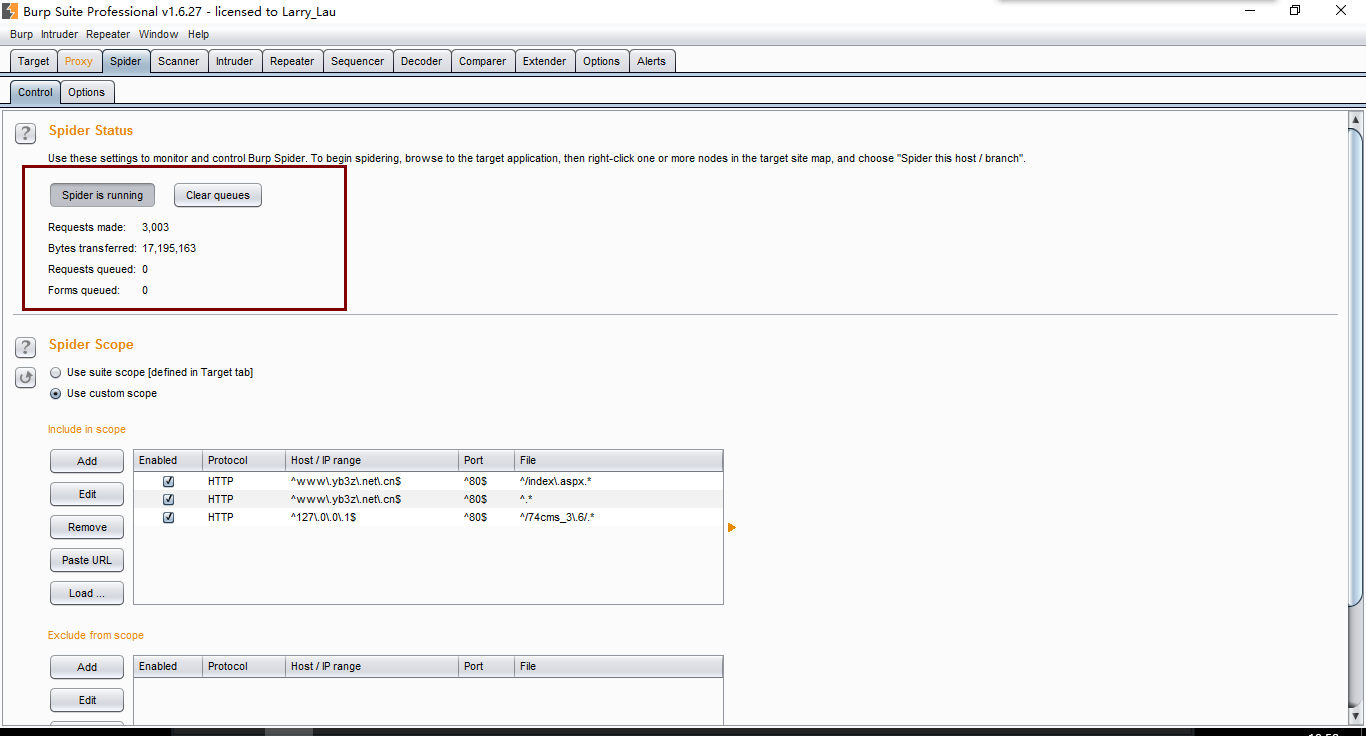Go to the Intruder tool tab

[x=235, y=61]
